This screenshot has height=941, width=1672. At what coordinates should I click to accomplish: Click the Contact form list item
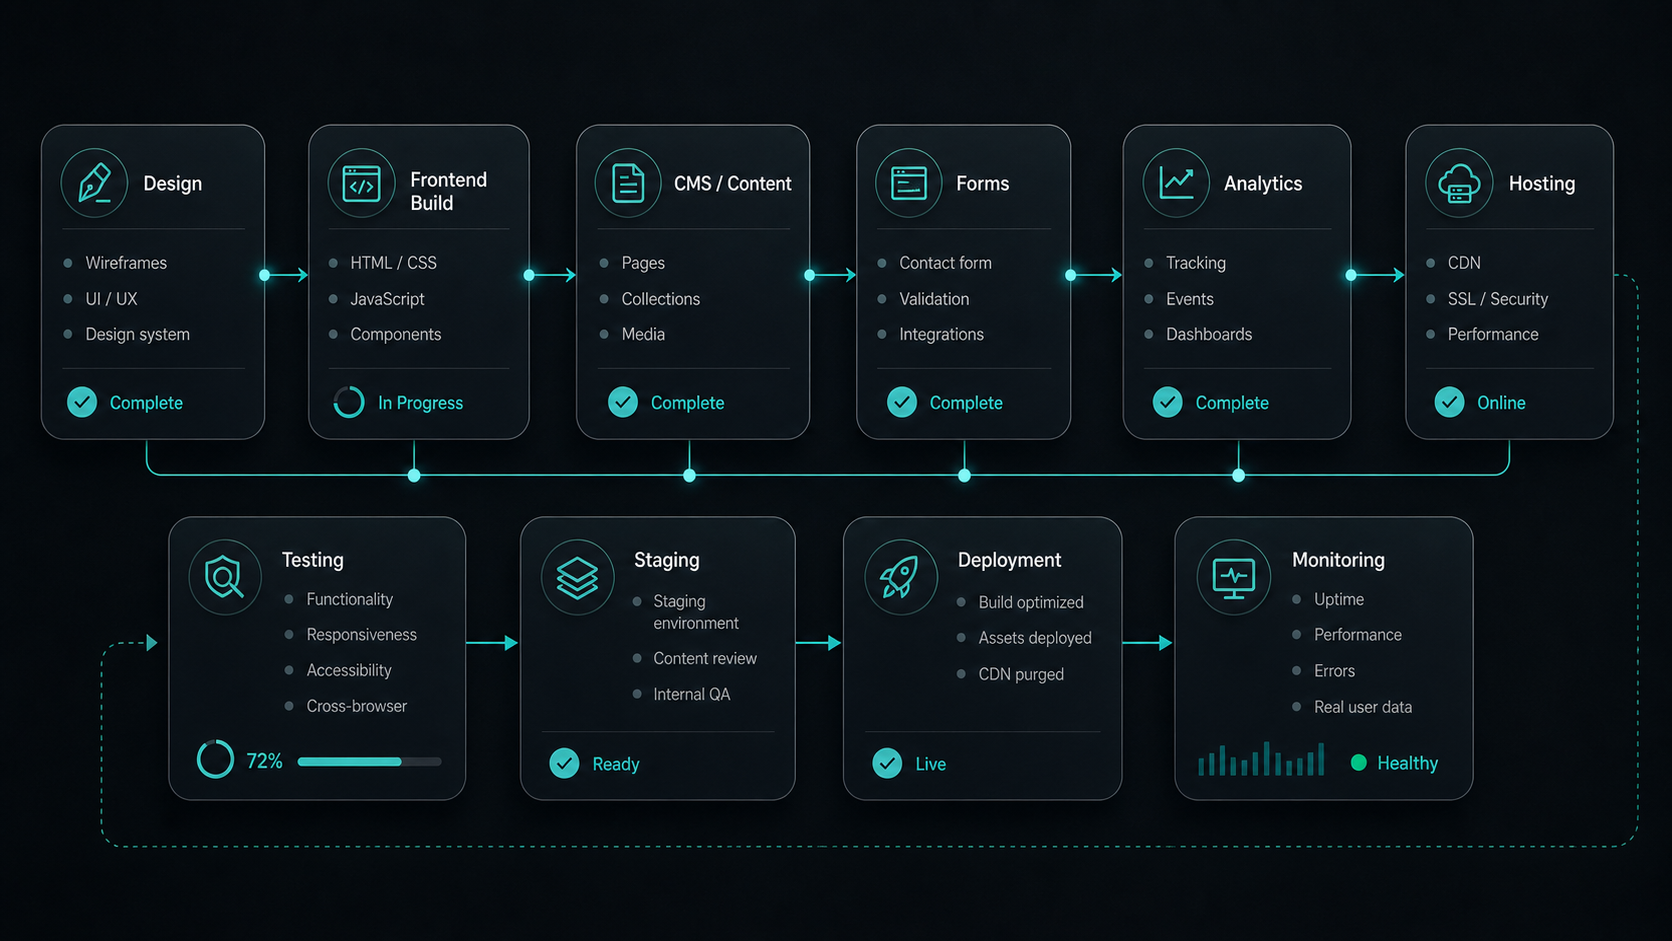tap(945, 263)
